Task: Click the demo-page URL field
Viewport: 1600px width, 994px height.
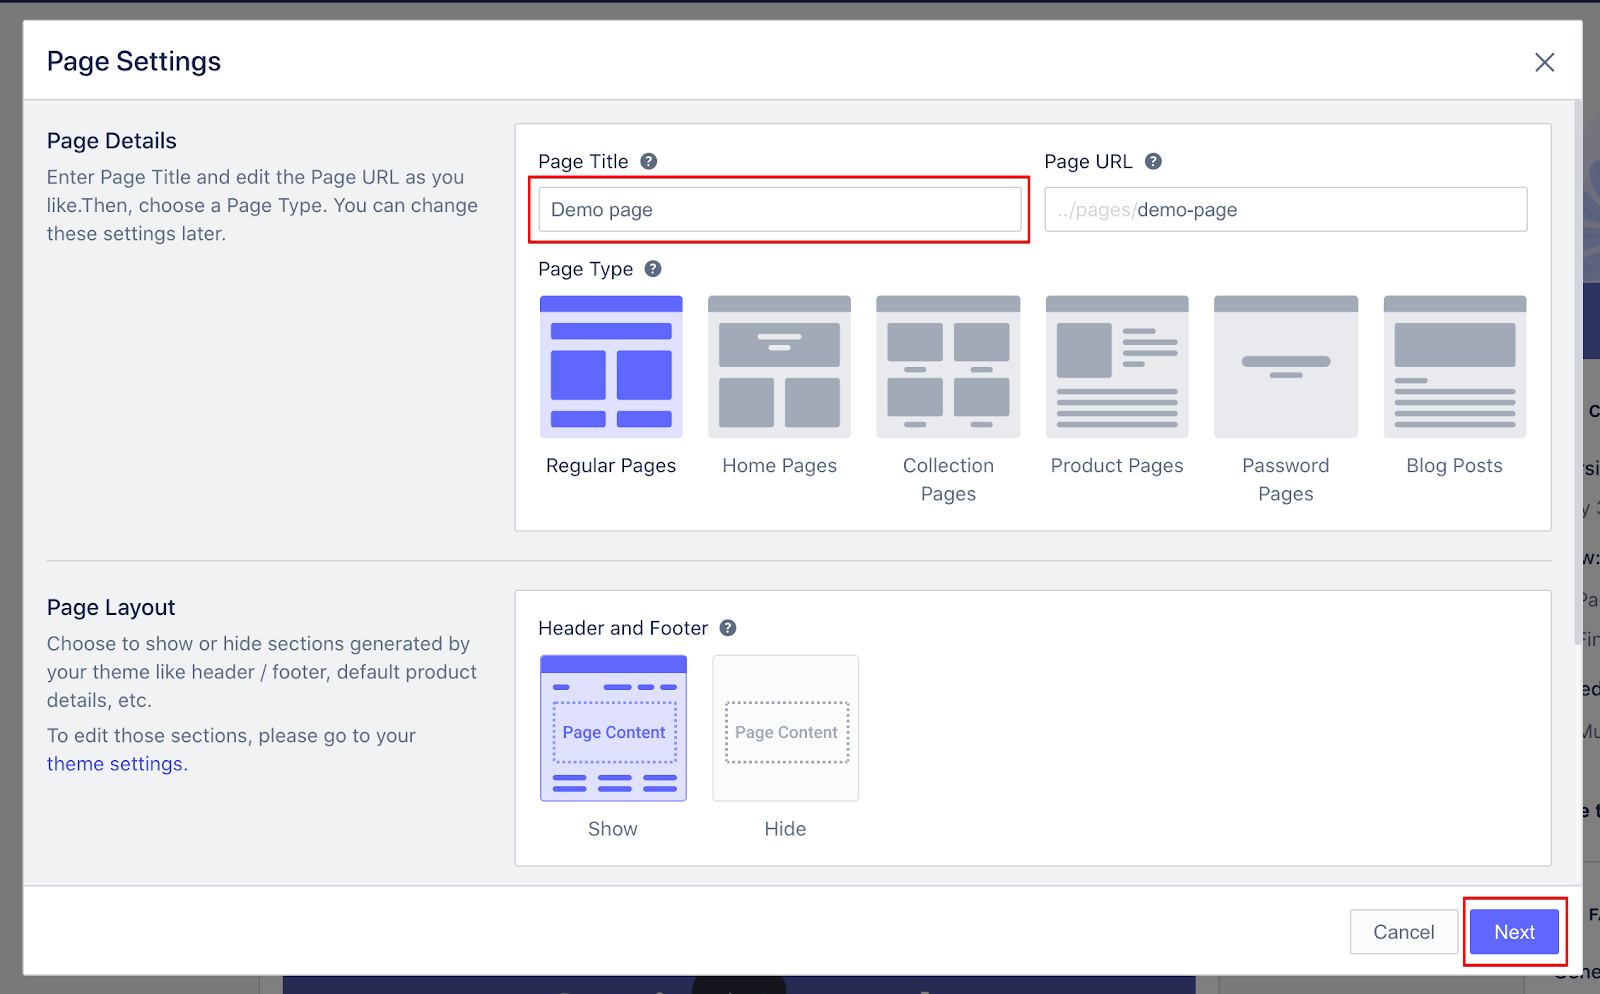Action: coord(1285,209)
